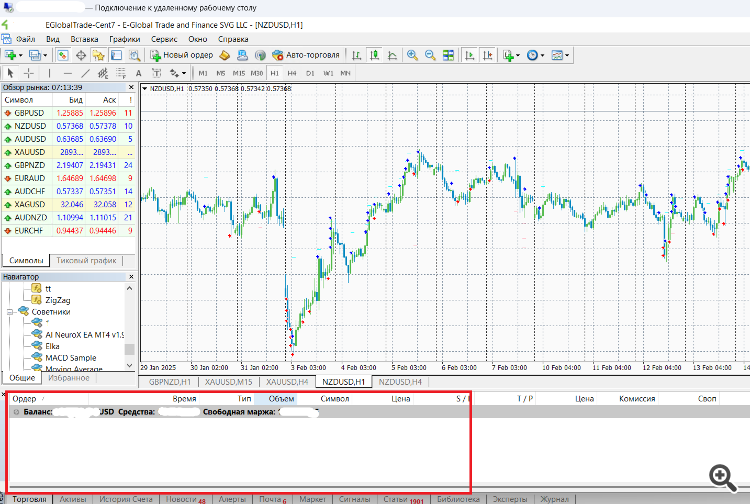Click the tile windows grid icon
Screen dimensions: 750x504
(x=449, y=55)
